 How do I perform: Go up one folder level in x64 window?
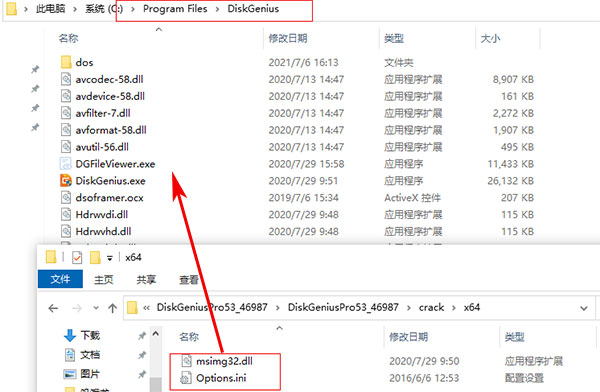[x=112, y=308]
